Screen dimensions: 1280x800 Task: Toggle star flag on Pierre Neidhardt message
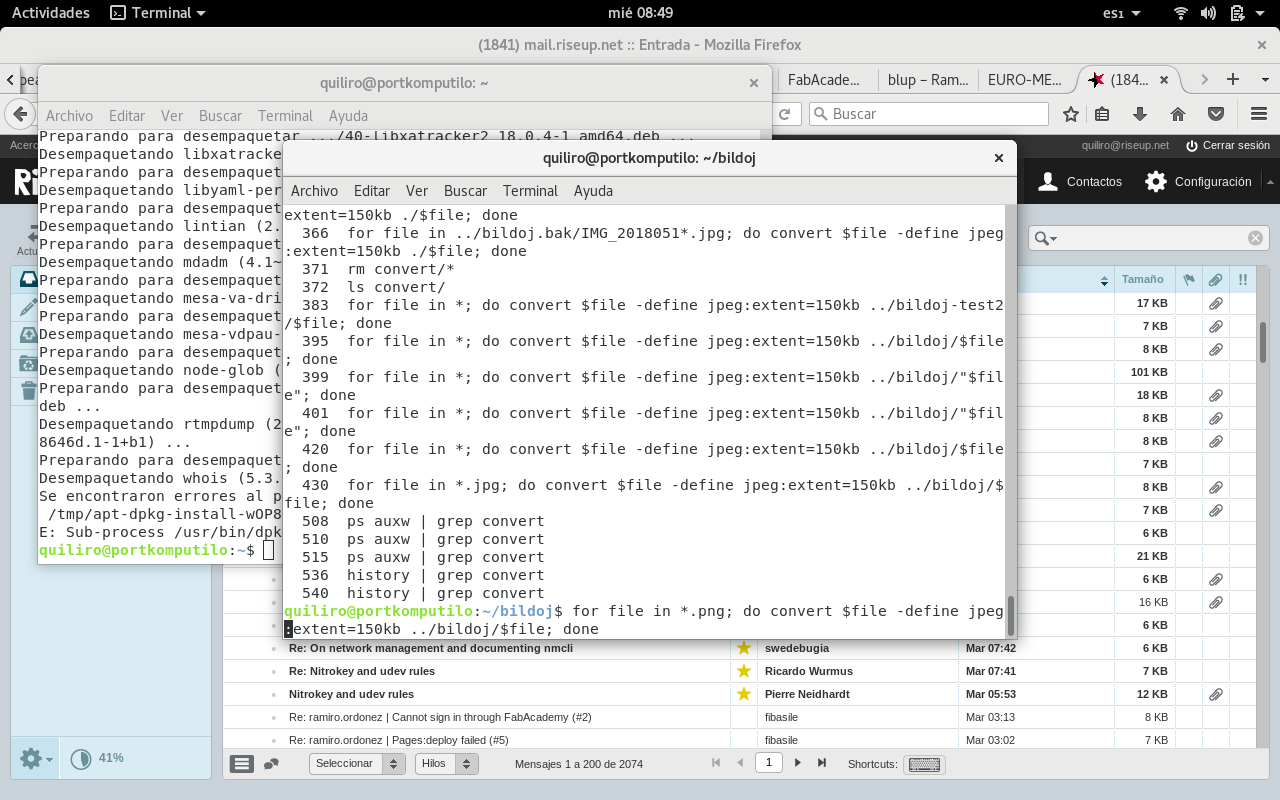[743, 694]
